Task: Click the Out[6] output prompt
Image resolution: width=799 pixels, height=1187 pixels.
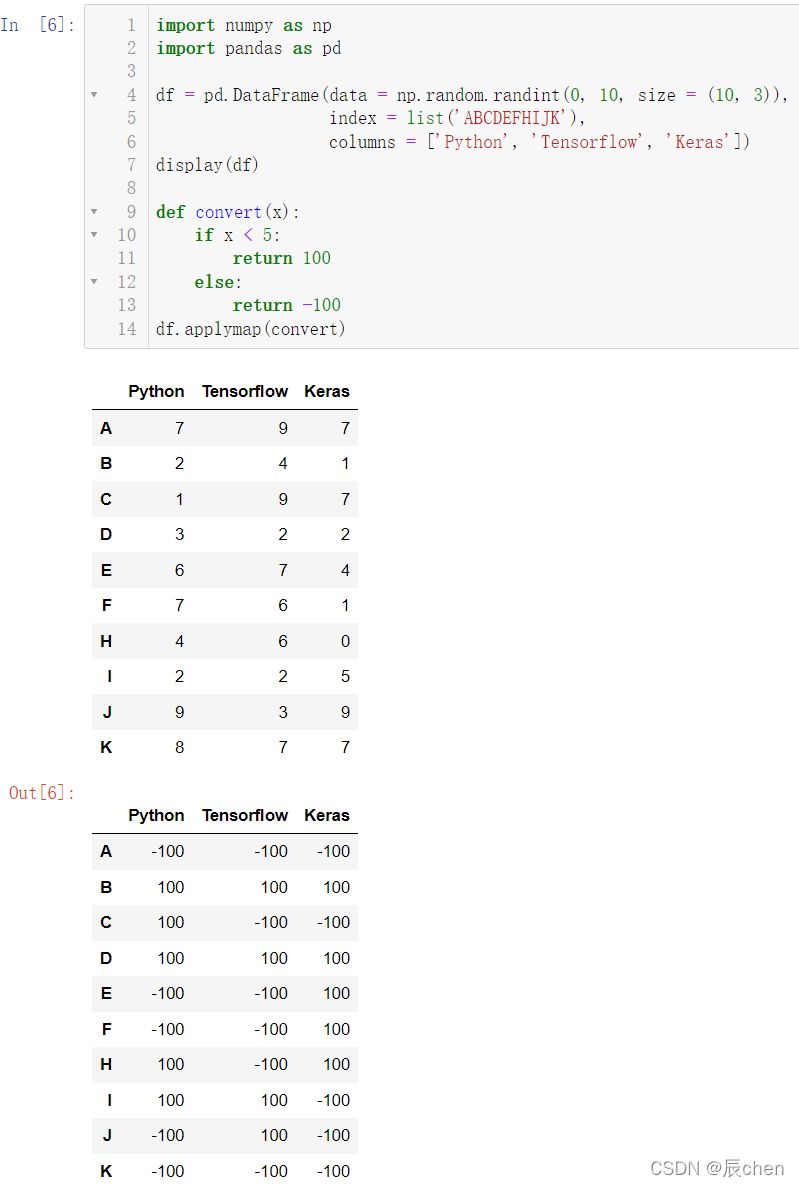Action: (x=42, y=793)
